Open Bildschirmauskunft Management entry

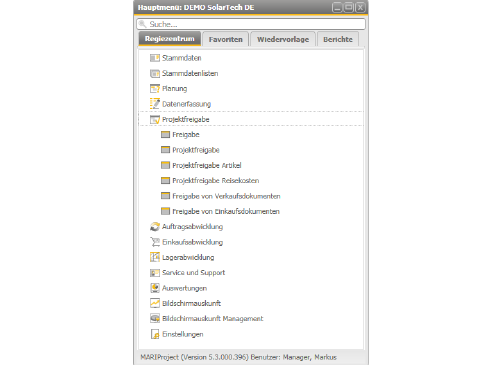(x=213, y=319)
